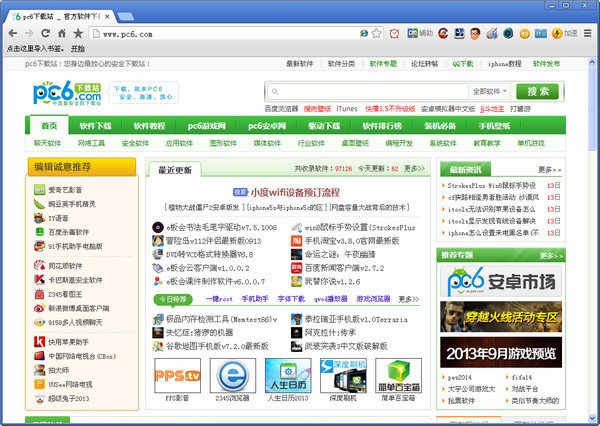This screenshot has height=426, width=600.
Task: Open the 软件教程 navigation tab
Action: click(149, 126)
